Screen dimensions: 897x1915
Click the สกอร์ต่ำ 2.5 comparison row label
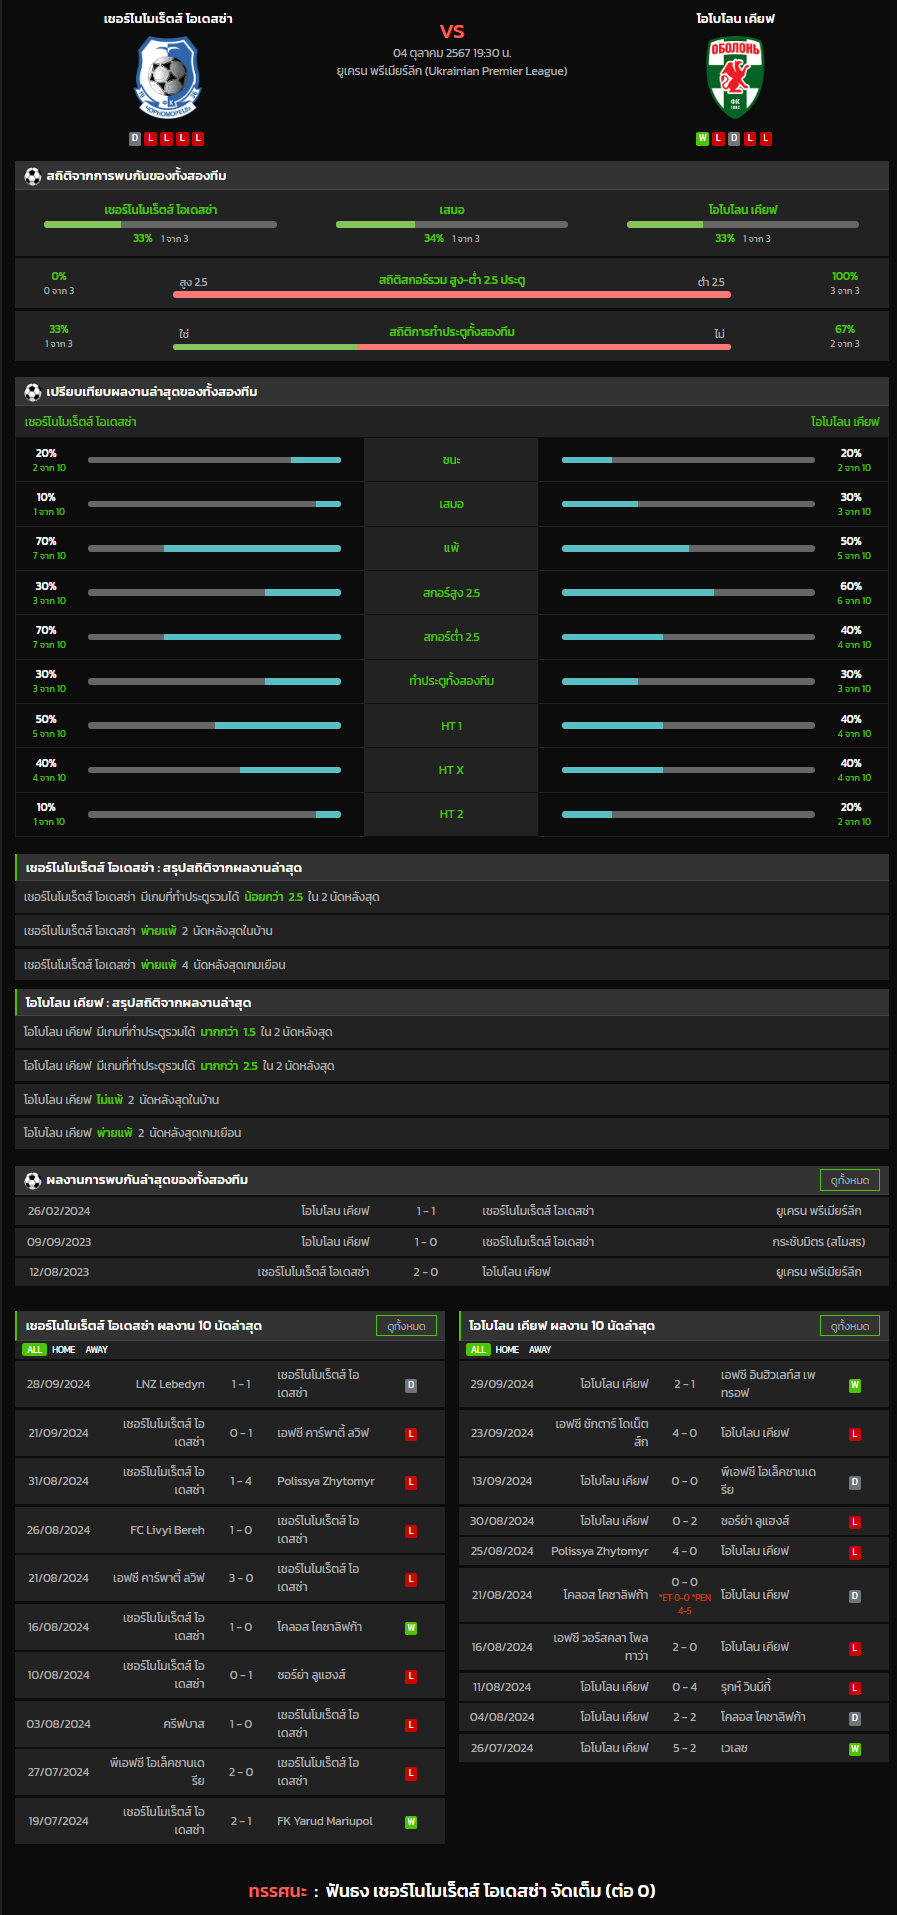[452, 637]
